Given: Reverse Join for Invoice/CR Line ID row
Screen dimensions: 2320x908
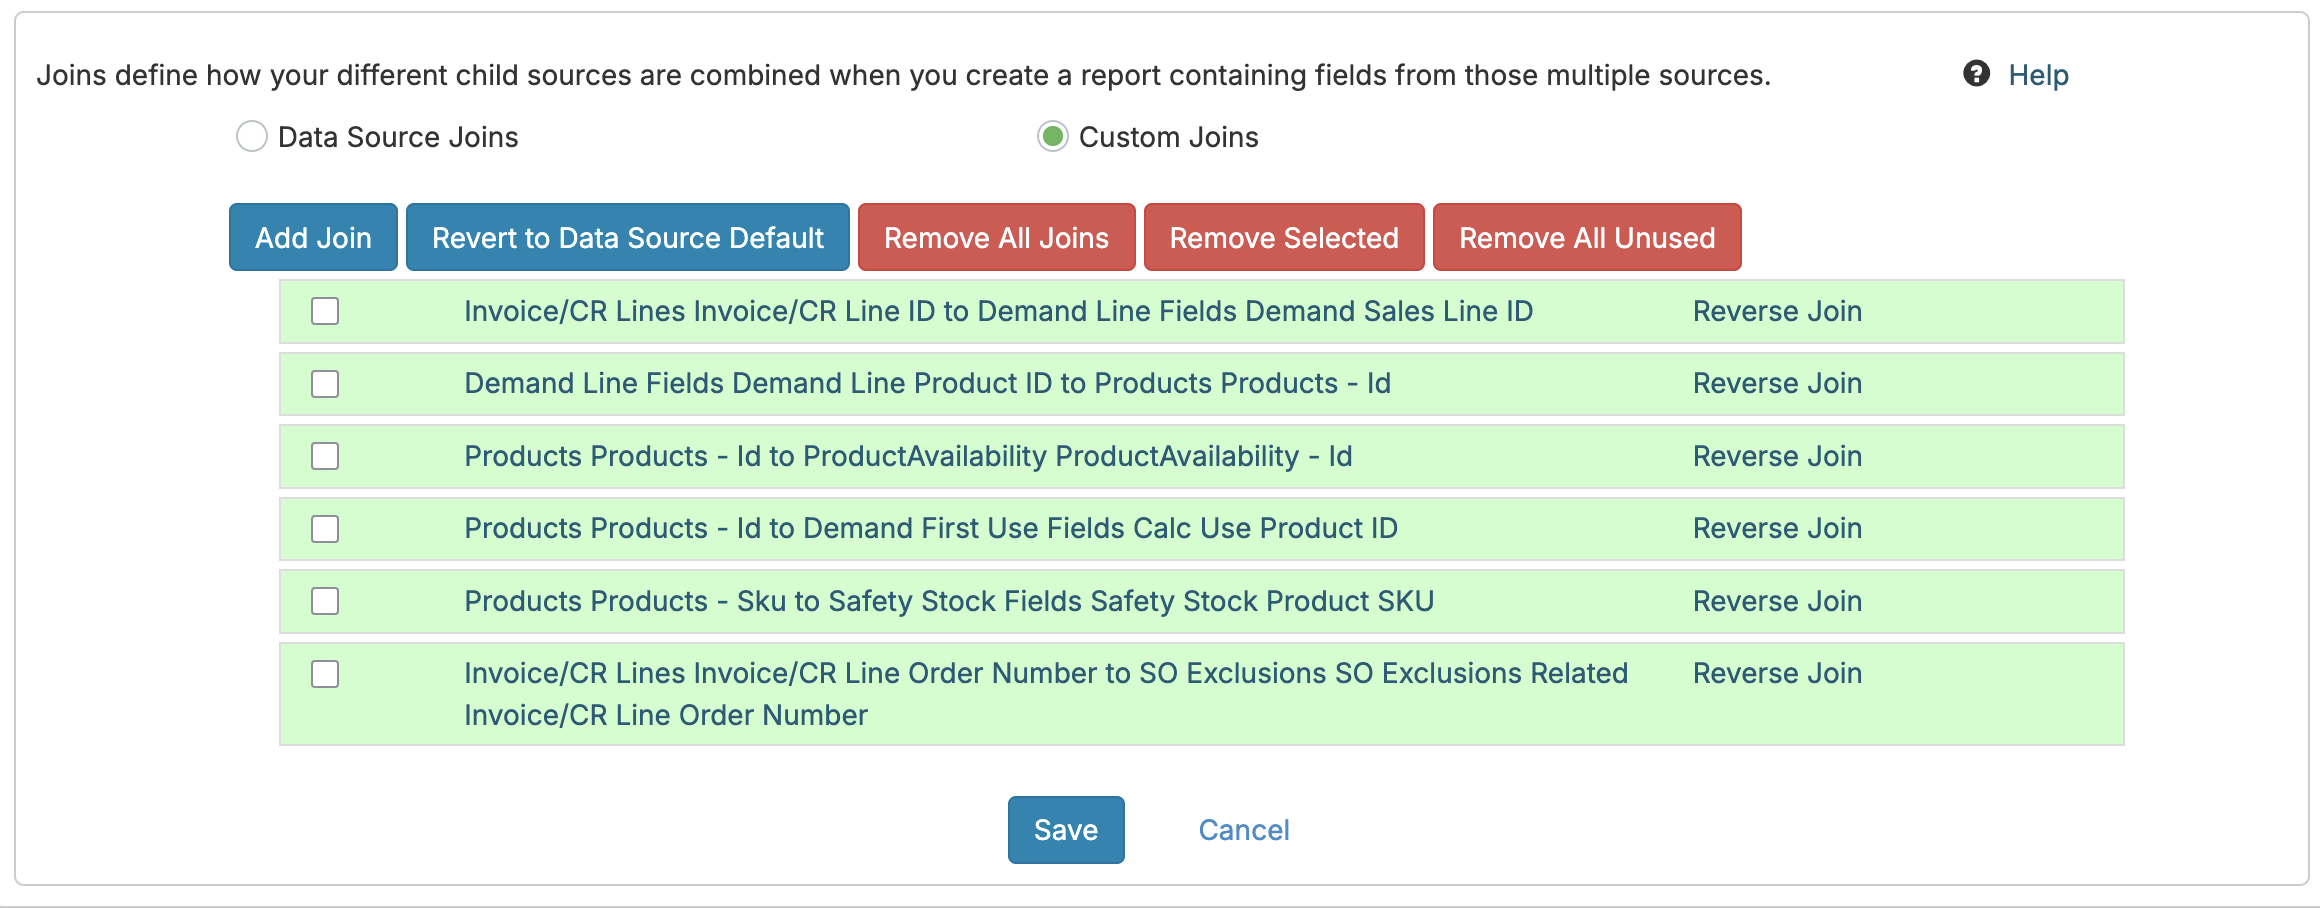Looking at the screenshot, I should coord(1776,311).
